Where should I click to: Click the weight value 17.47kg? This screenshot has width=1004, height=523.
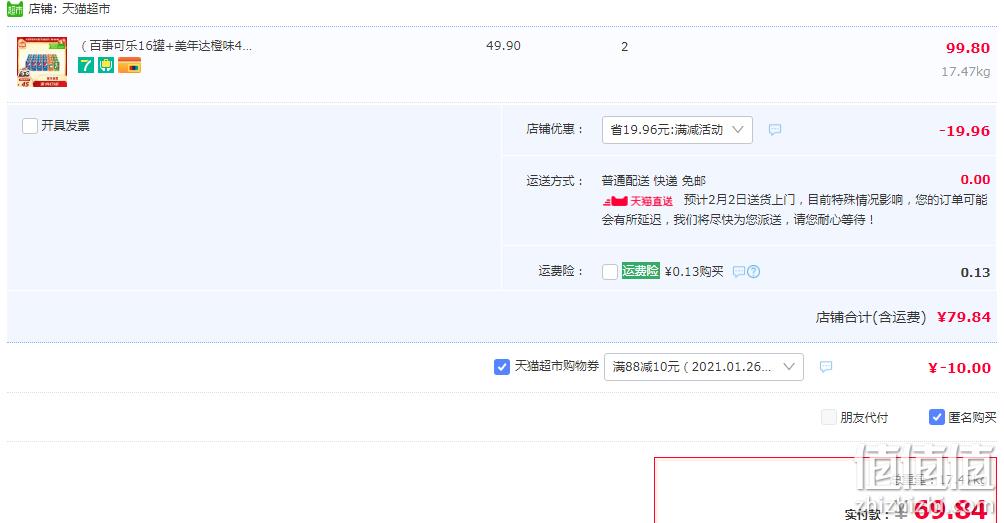966,72
